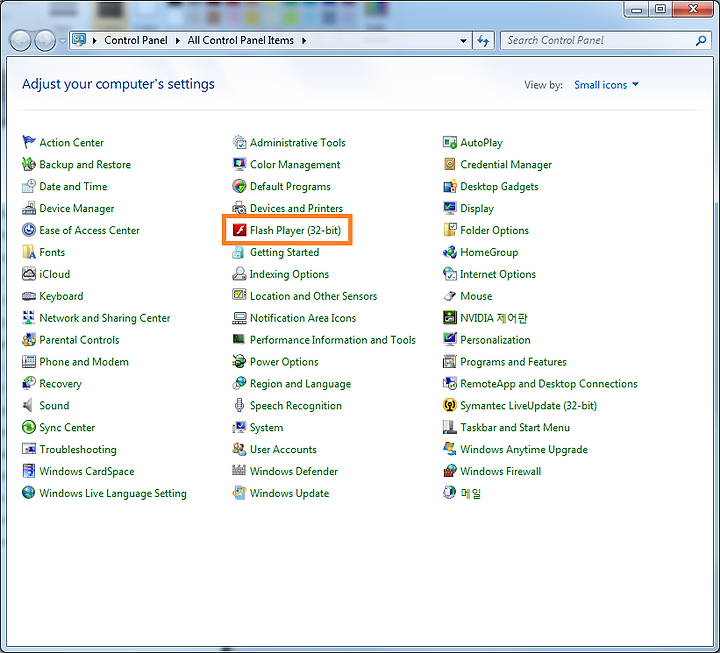This screenshot has height=653, width=720.
Task: Open the iCloud icon
Action: (28, 274)
